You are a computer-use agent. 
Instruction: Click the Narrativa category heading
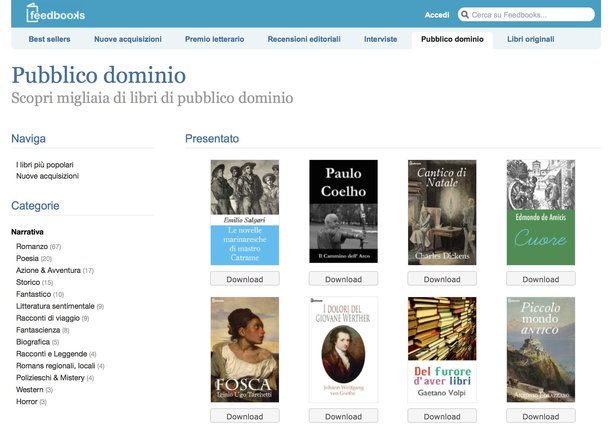(x=27, y=232)
